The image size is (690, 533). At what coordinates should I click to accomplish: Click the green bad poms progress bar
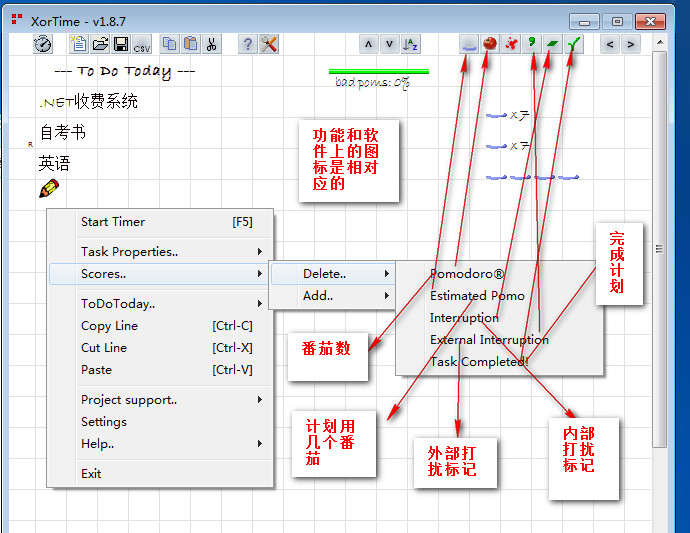click(x=378, y=71)
